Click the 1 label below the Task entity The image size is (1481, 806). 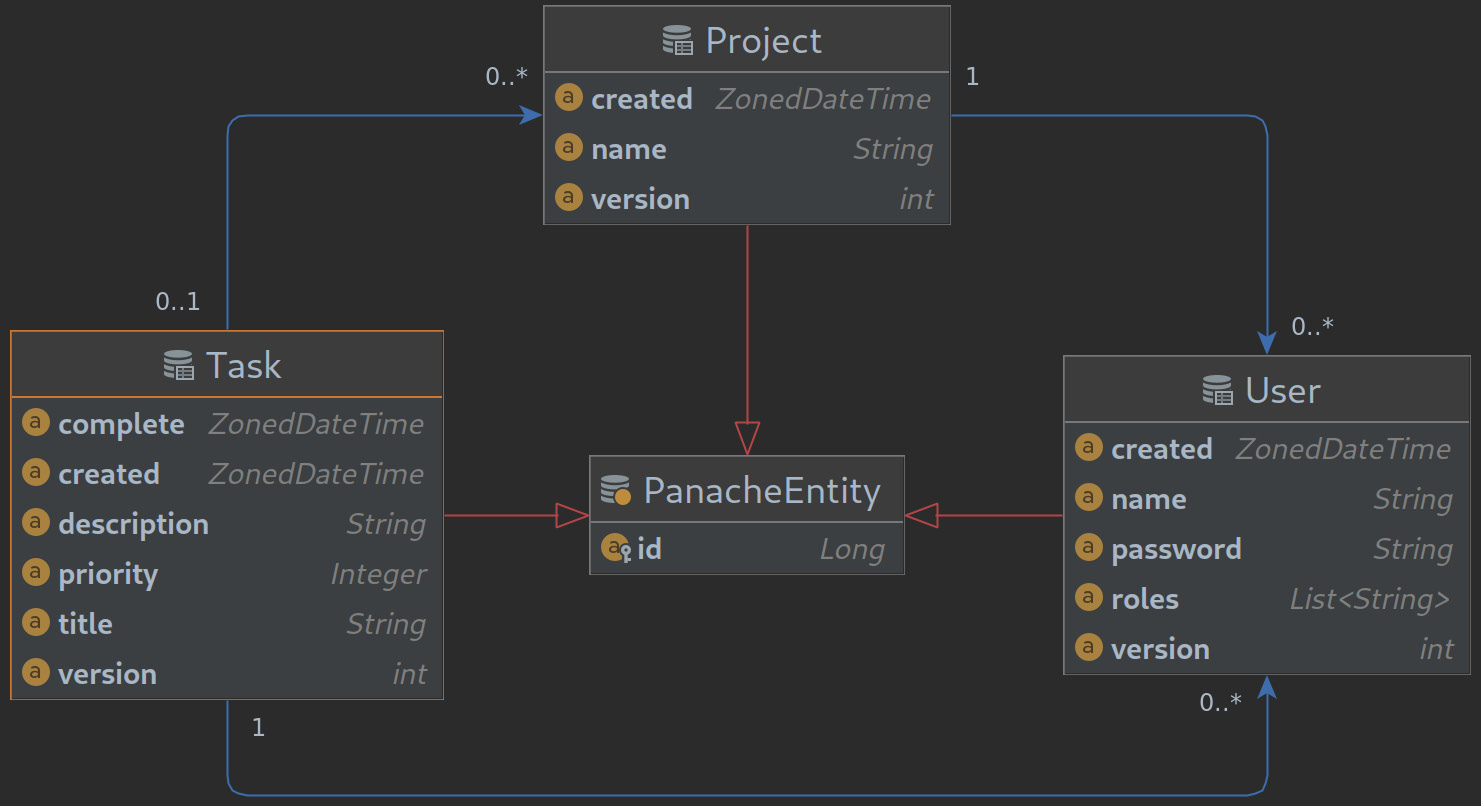(x=257, y=727)
